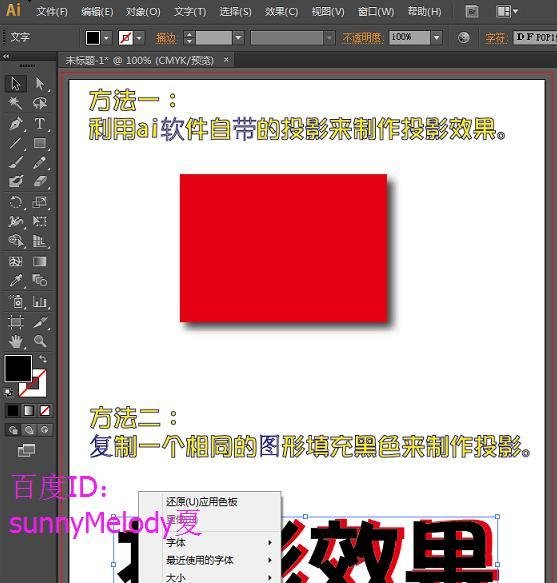
Task: Toggle Draw Inside mode
Action: (x=45, y=430)
